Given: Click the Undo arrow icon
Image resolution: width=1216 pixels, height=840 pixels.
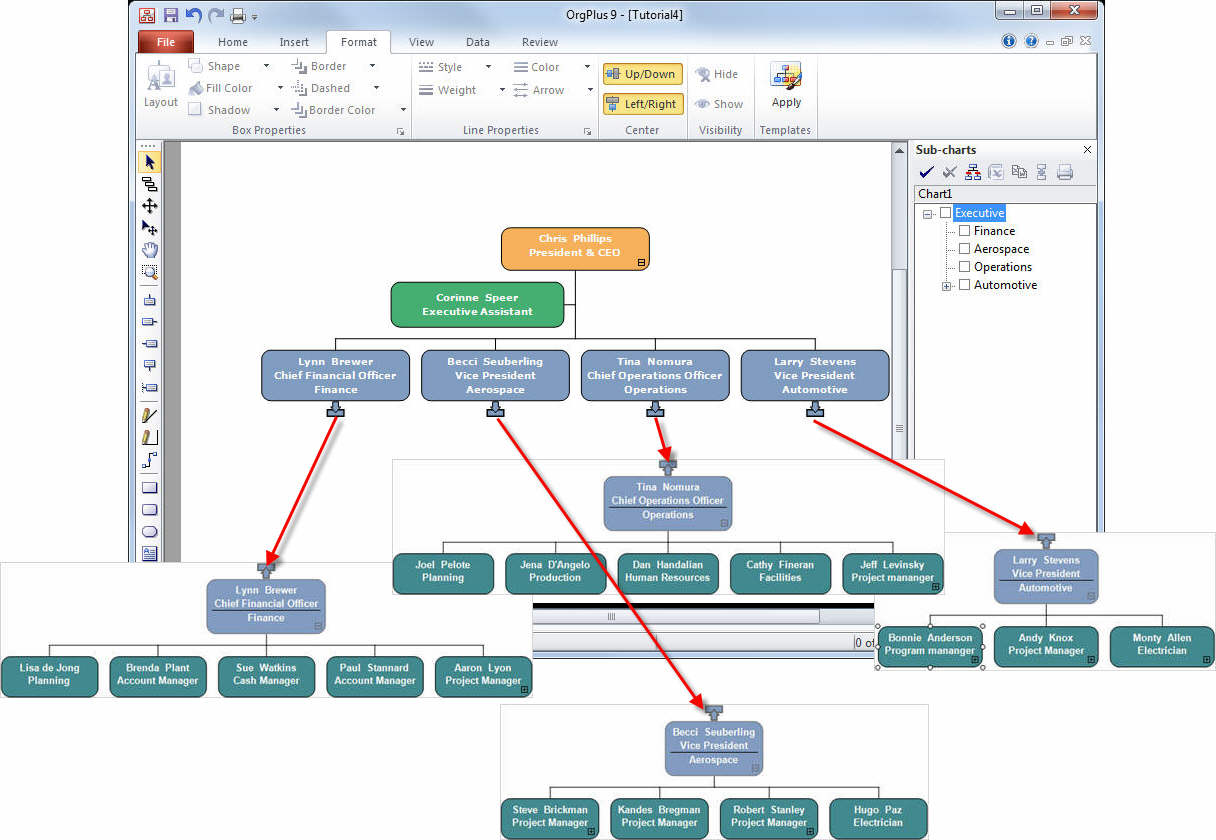Looking at the screenshot, I should point(194,15).
